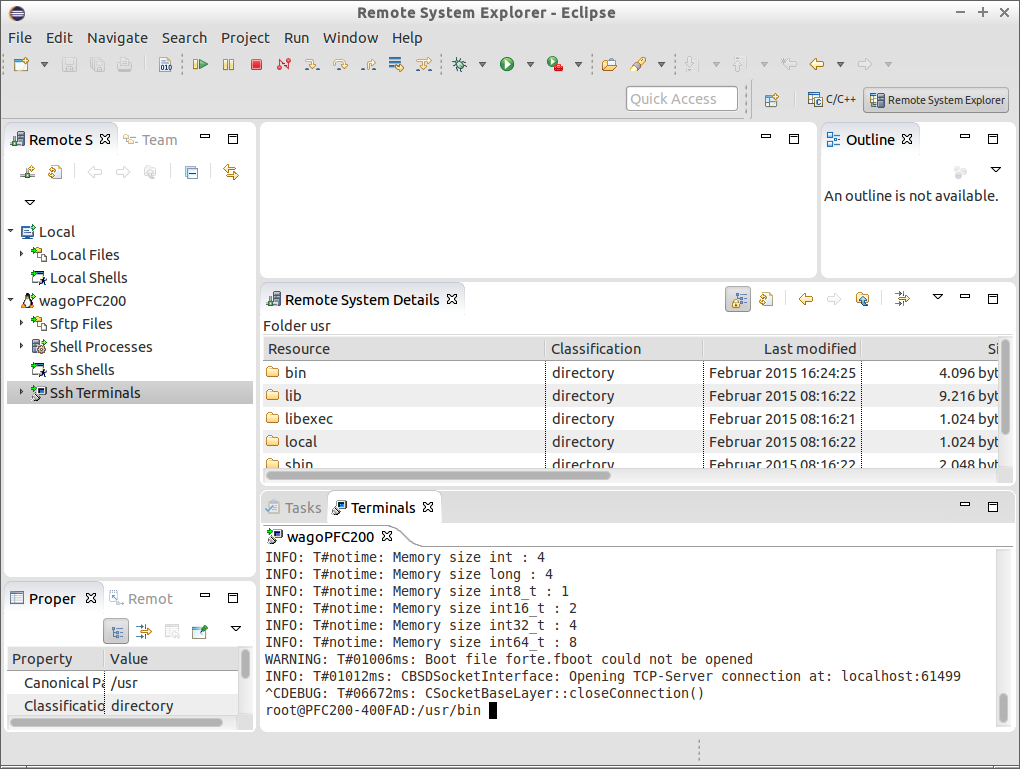
Task: Click Collapse All in Remote Systems view
Action: (191, 172)
